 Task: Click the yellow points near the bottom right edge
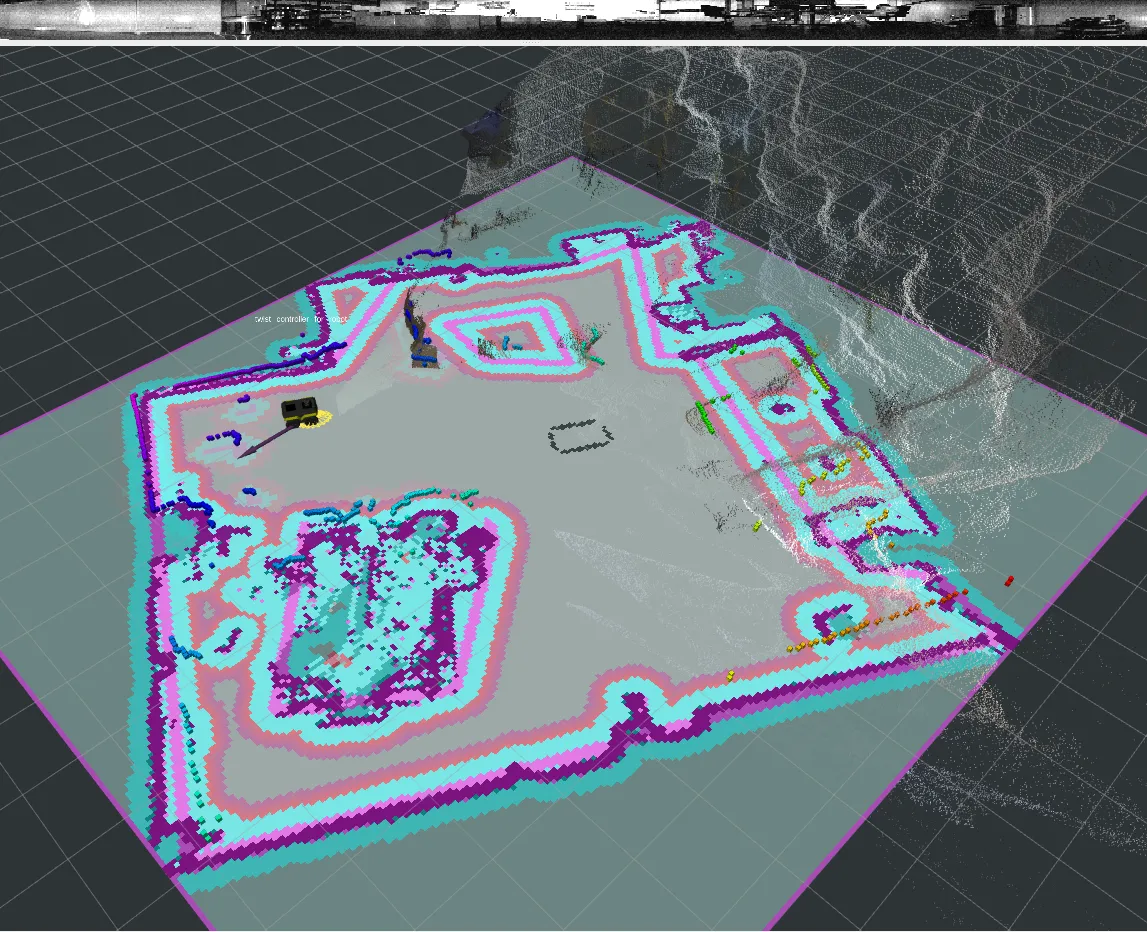click(732, 676)
